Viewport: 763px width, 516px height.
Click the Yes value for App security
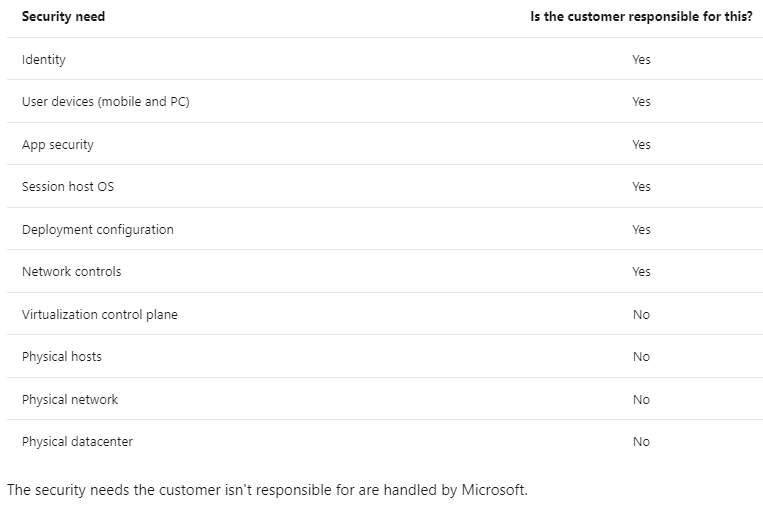[x=641, y=145]
